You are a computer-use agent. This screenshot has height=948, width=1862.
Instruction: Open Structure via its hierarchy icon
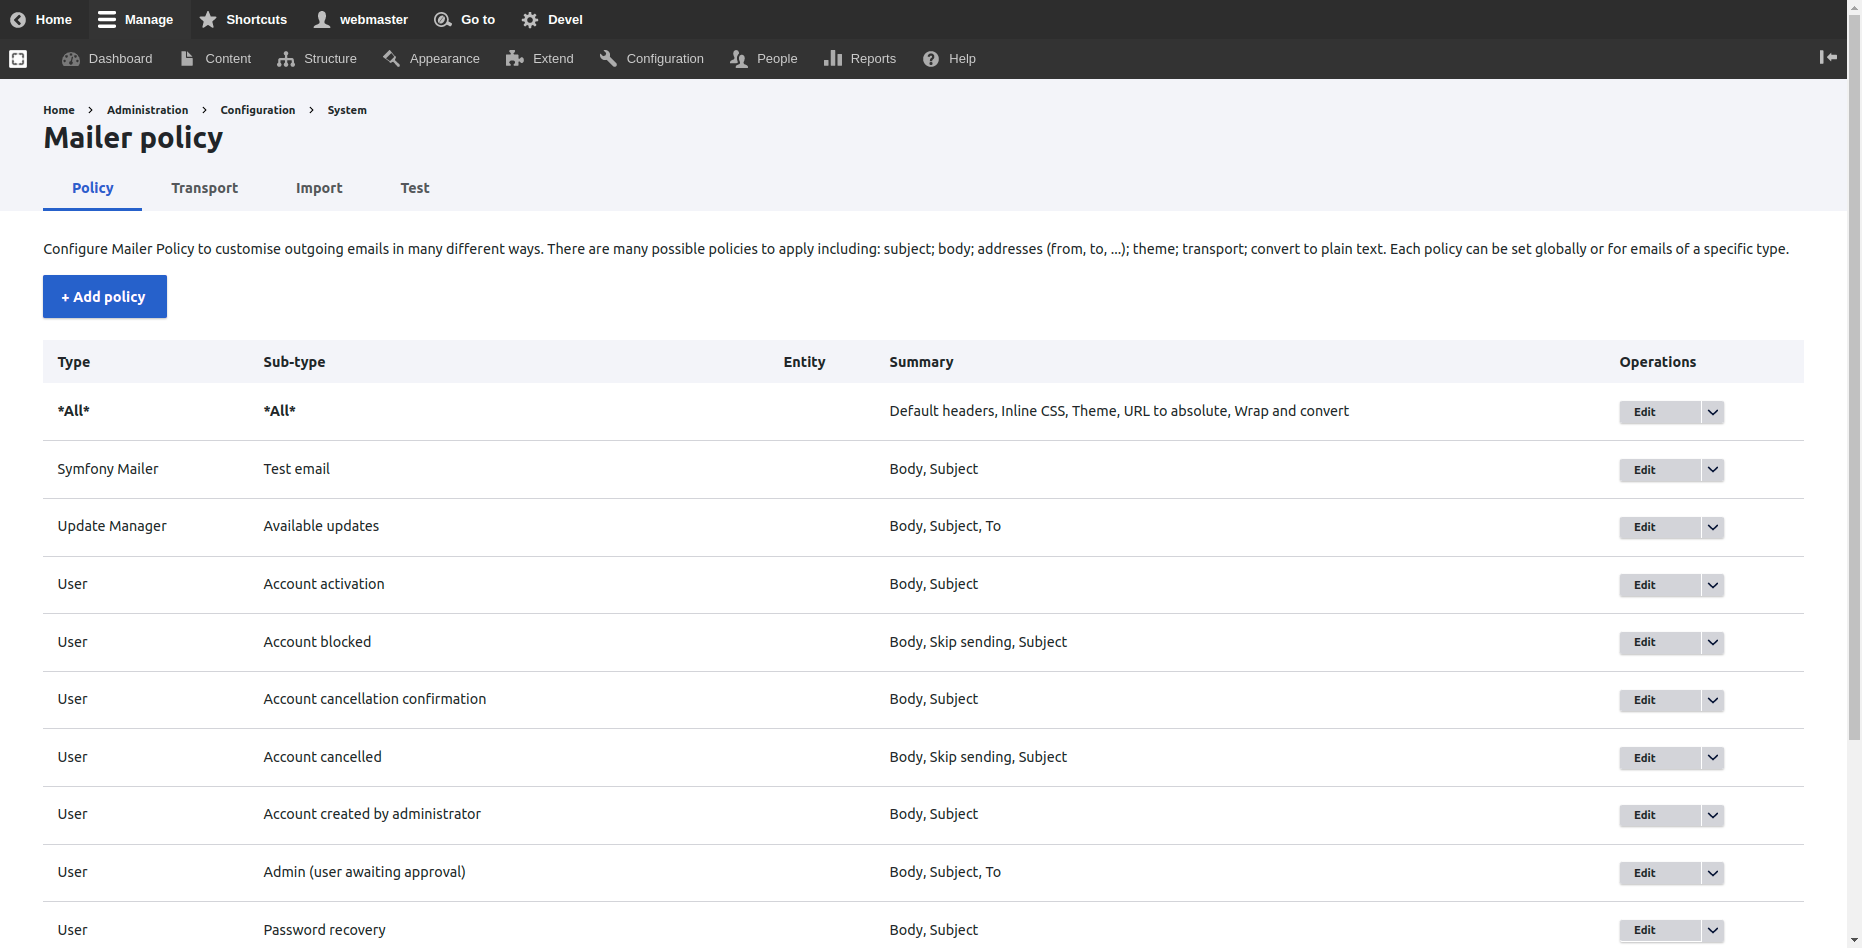[x=286, y=59]
